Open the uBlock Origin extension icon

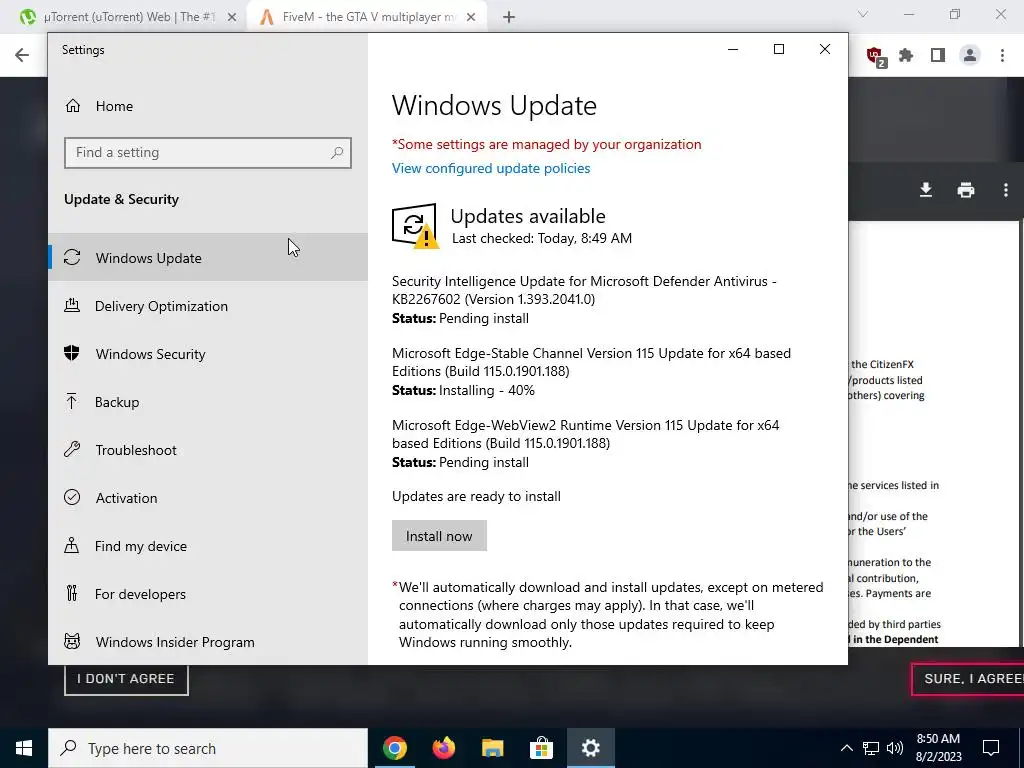(x=876, y=56)
